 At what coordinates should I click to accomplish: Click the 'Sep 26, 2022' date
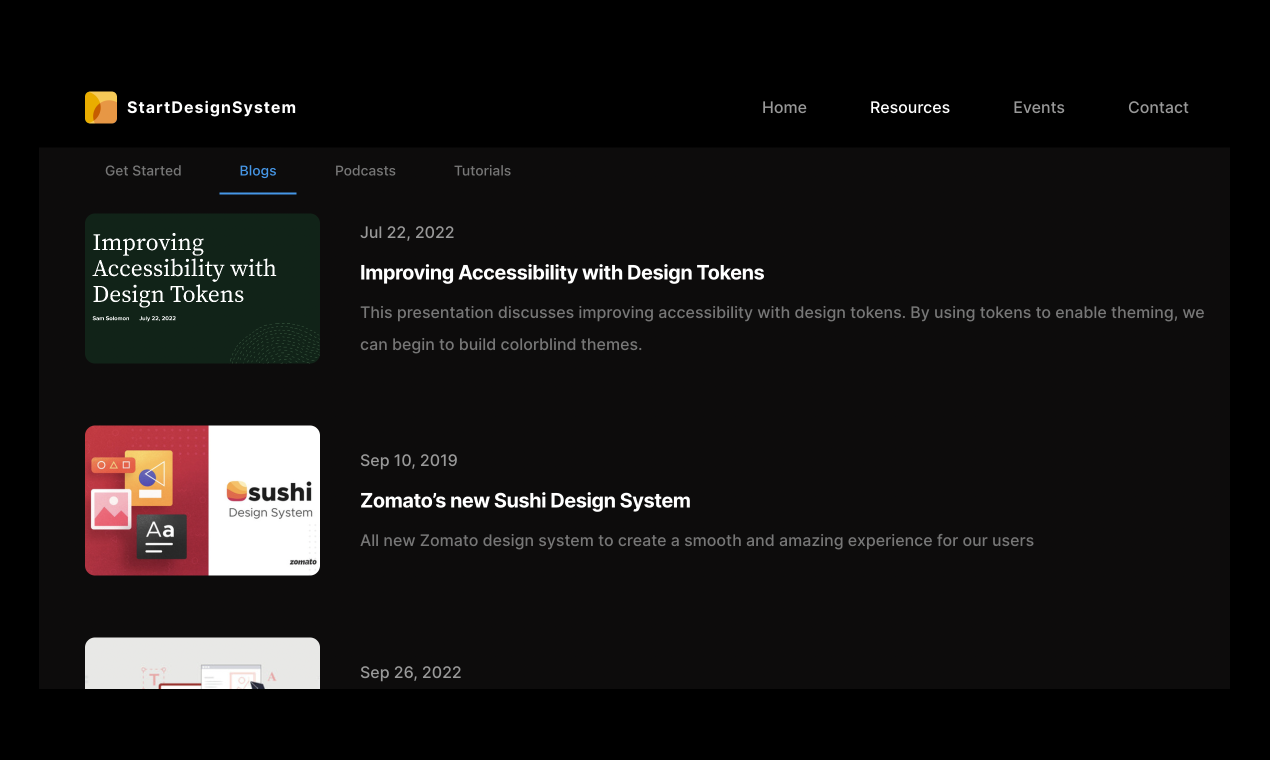tap(411, 673)
